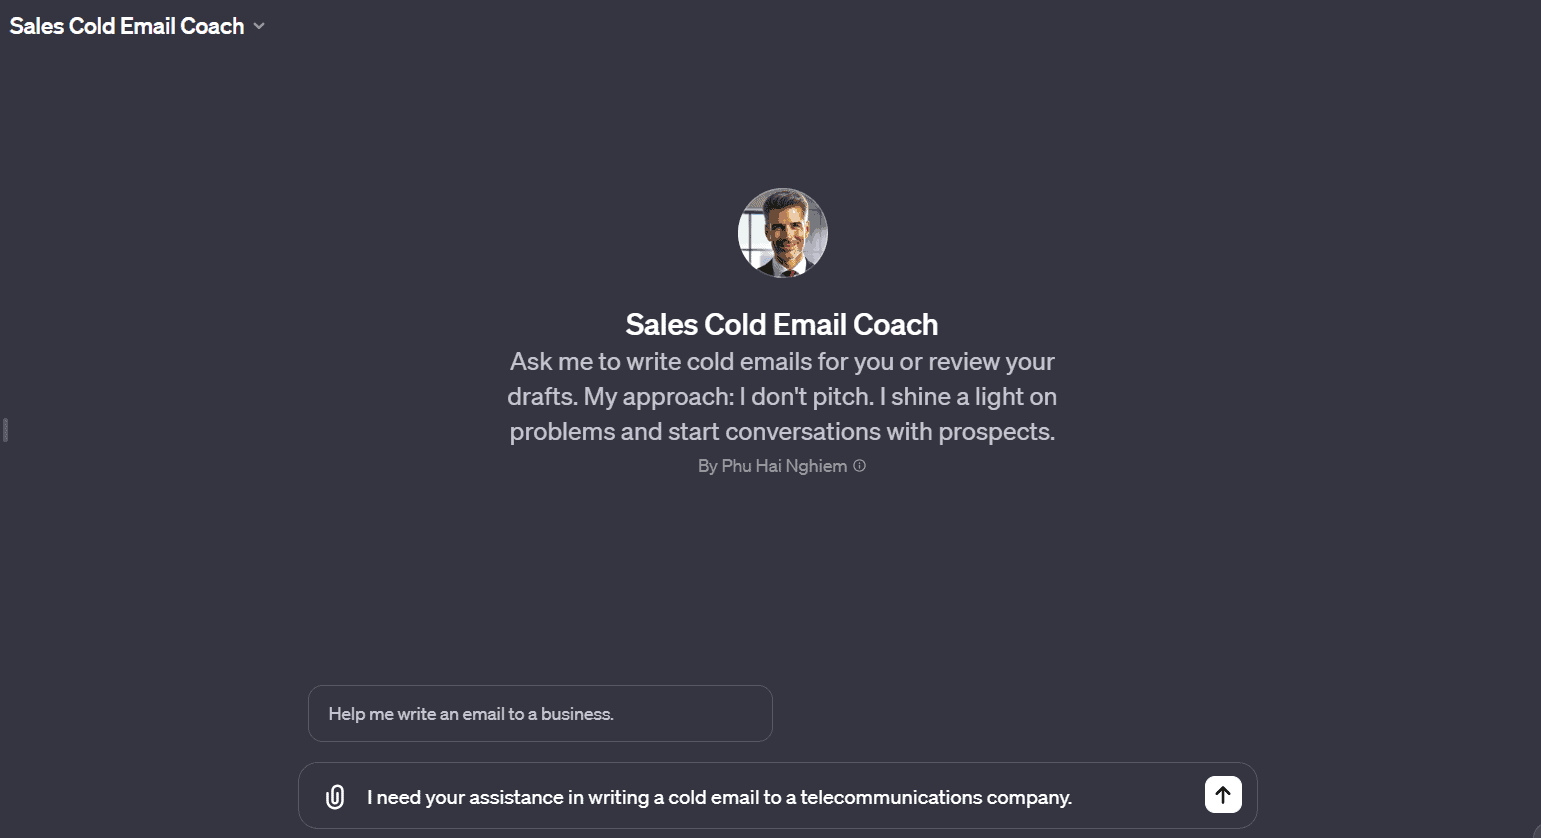Click the name 'Nghiem' in the byline

815,466
